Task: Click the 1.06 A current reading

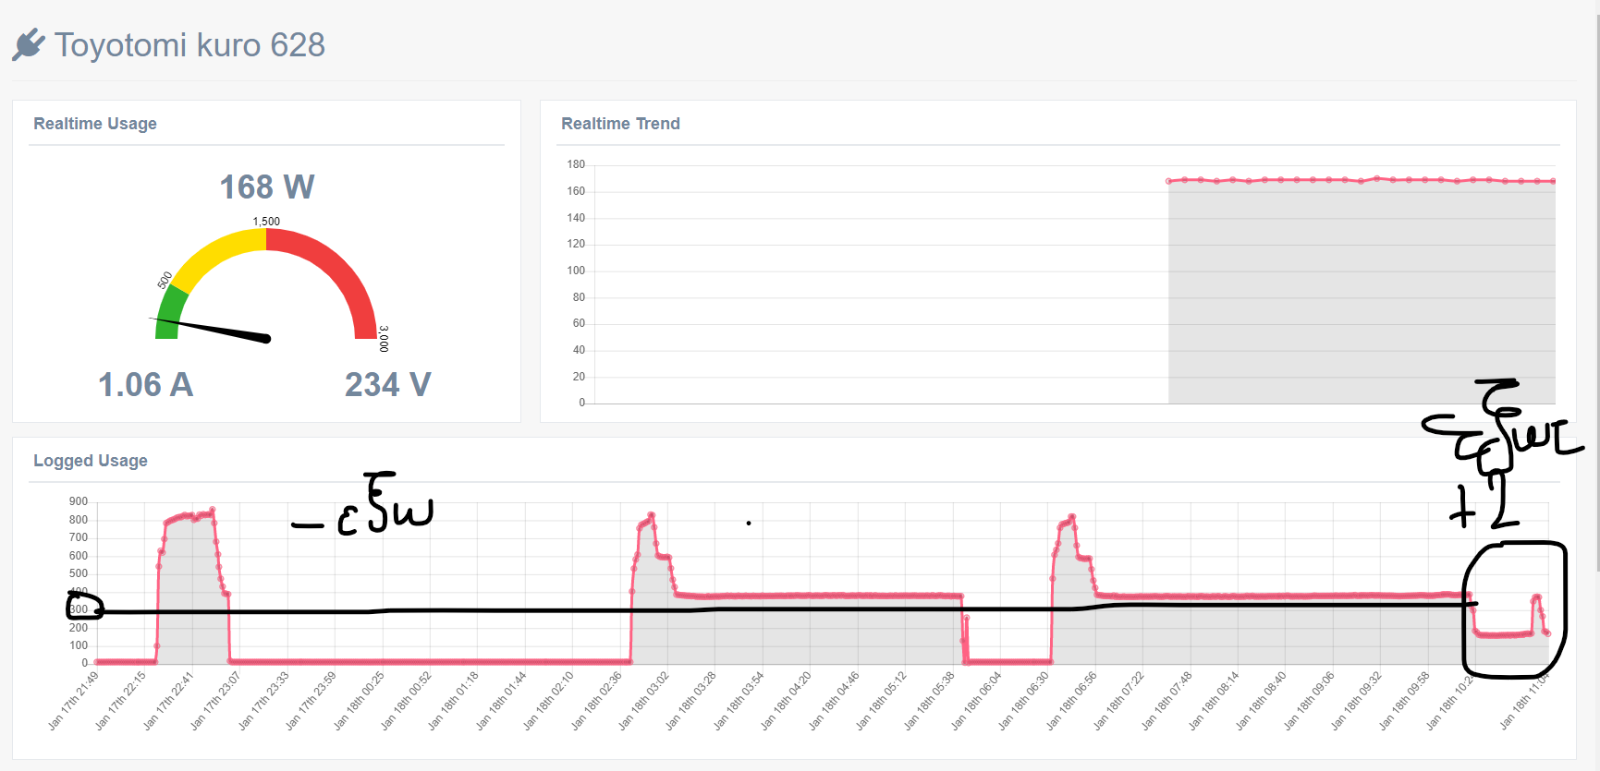Action: (x=145, y=385)
